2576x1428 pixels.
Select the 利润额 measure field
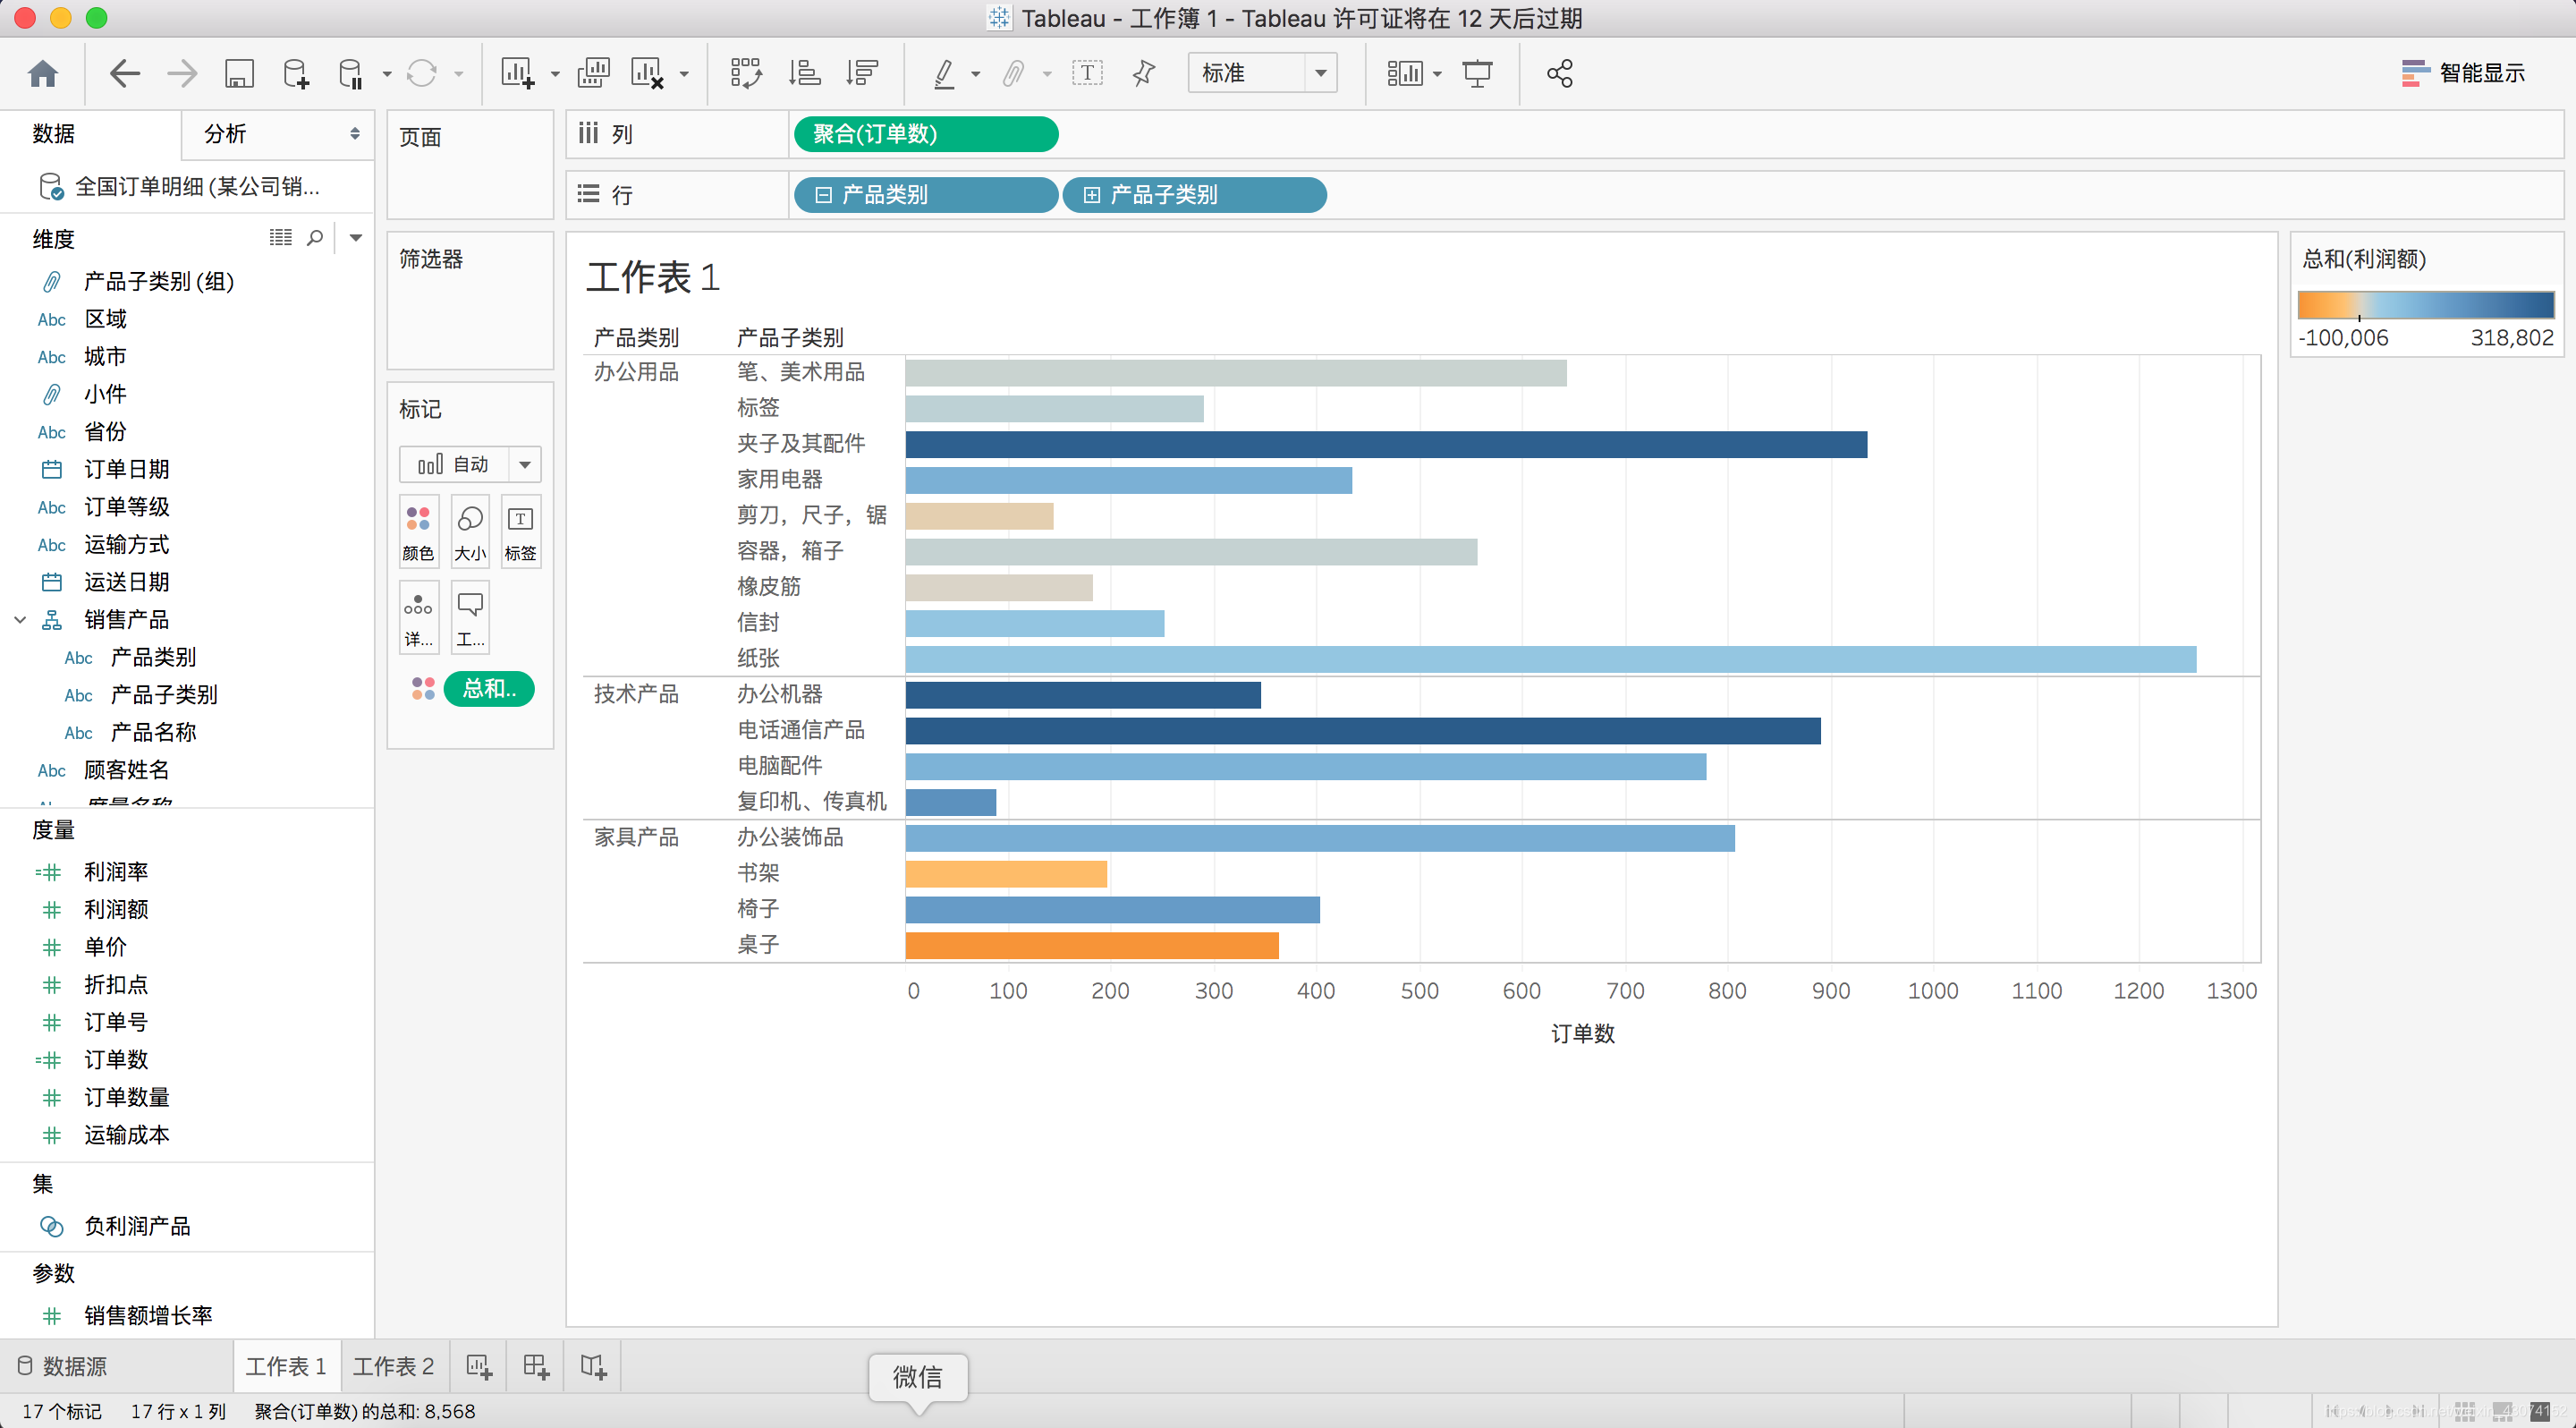pyautogui.click(x=116, y=909)
